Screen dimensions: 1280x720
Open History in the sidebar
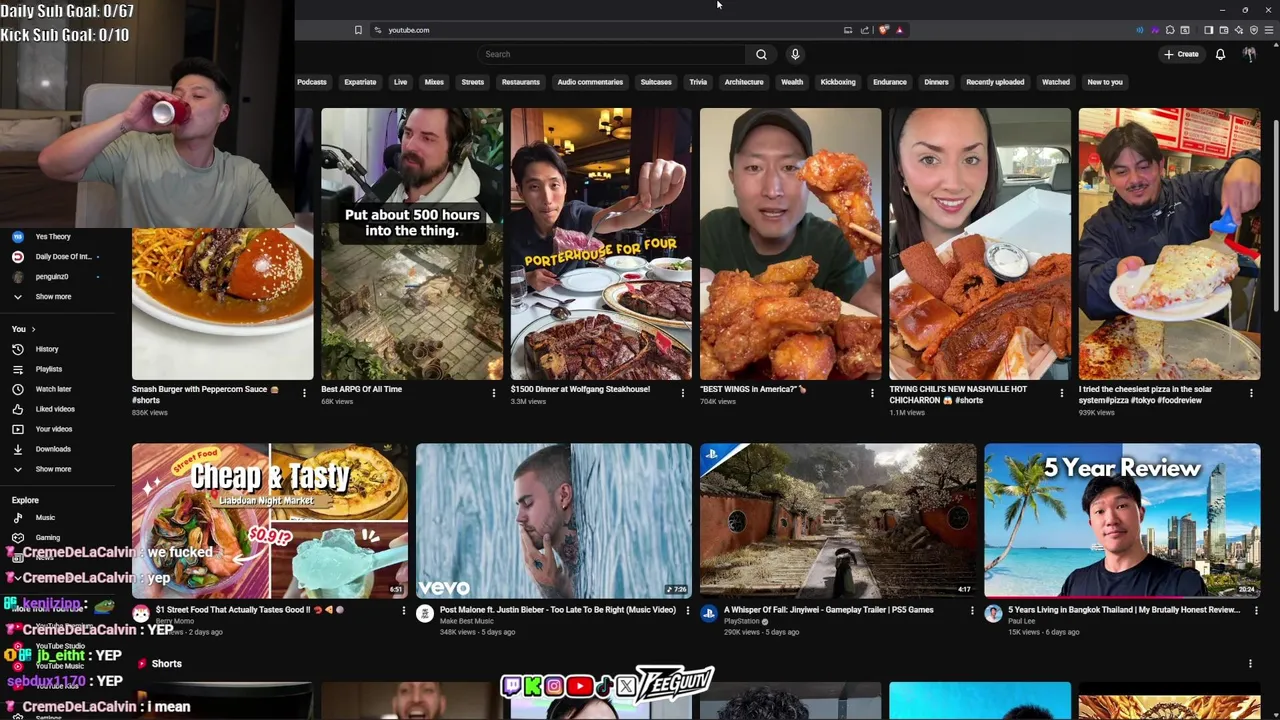47,349
